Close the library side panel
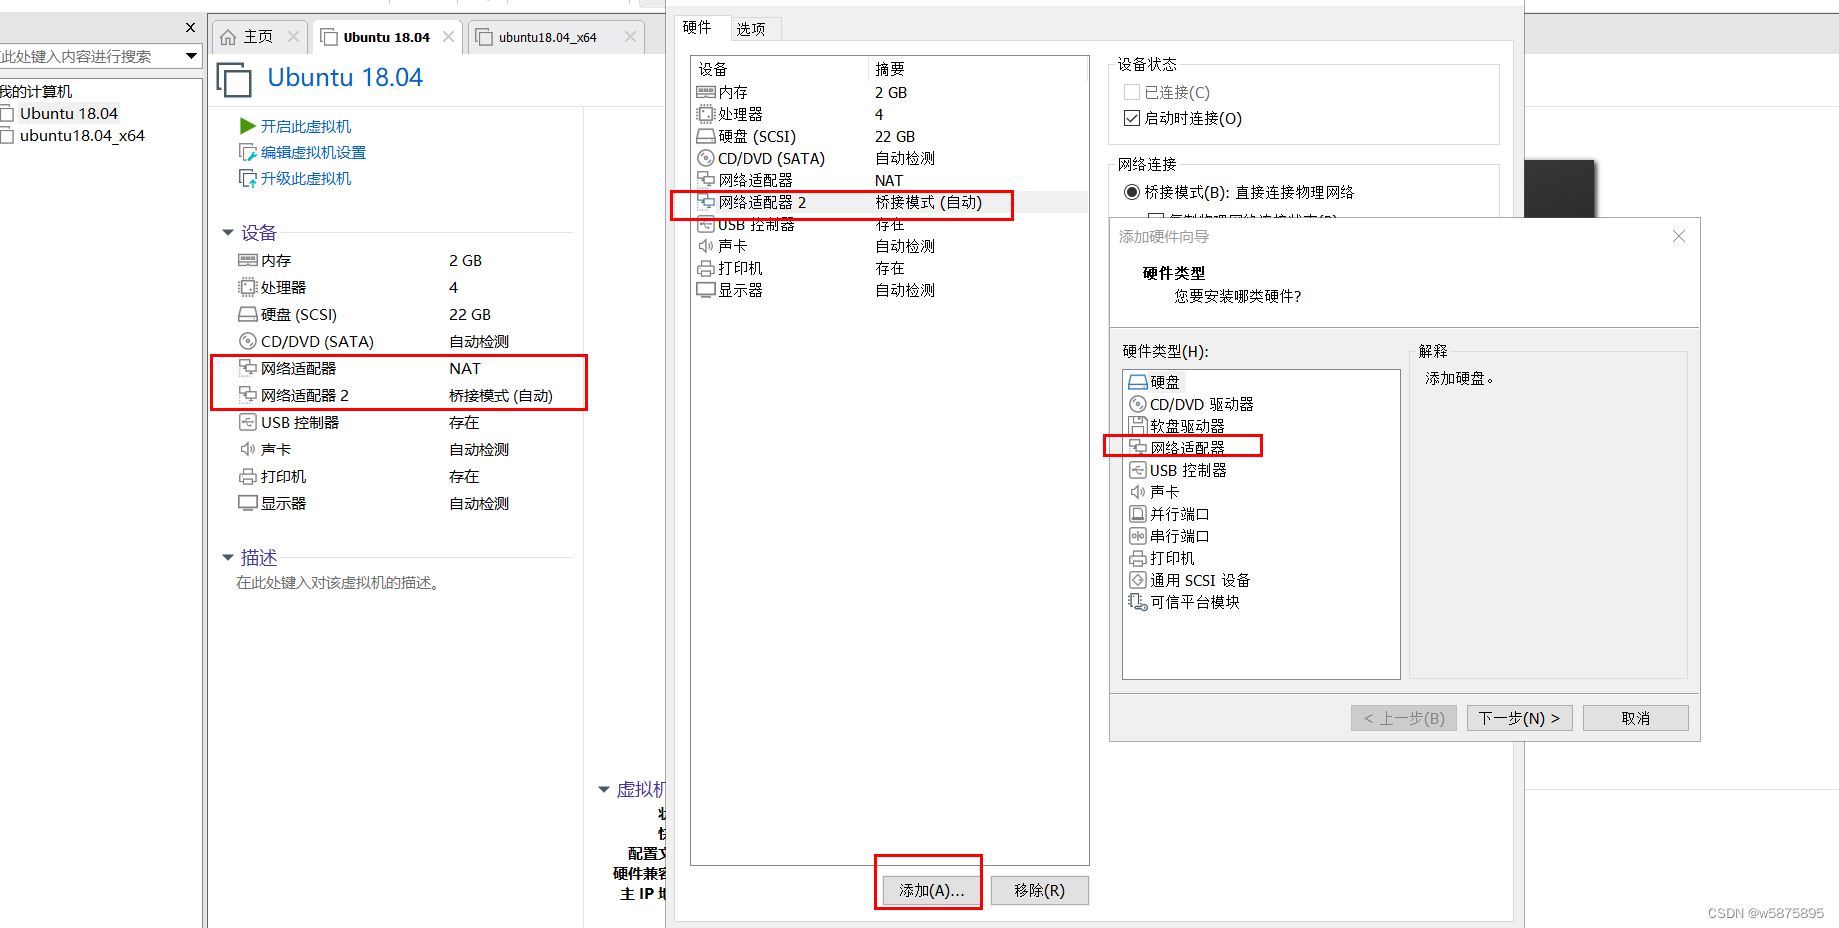1839x928 pixels. tap(191, 28)
